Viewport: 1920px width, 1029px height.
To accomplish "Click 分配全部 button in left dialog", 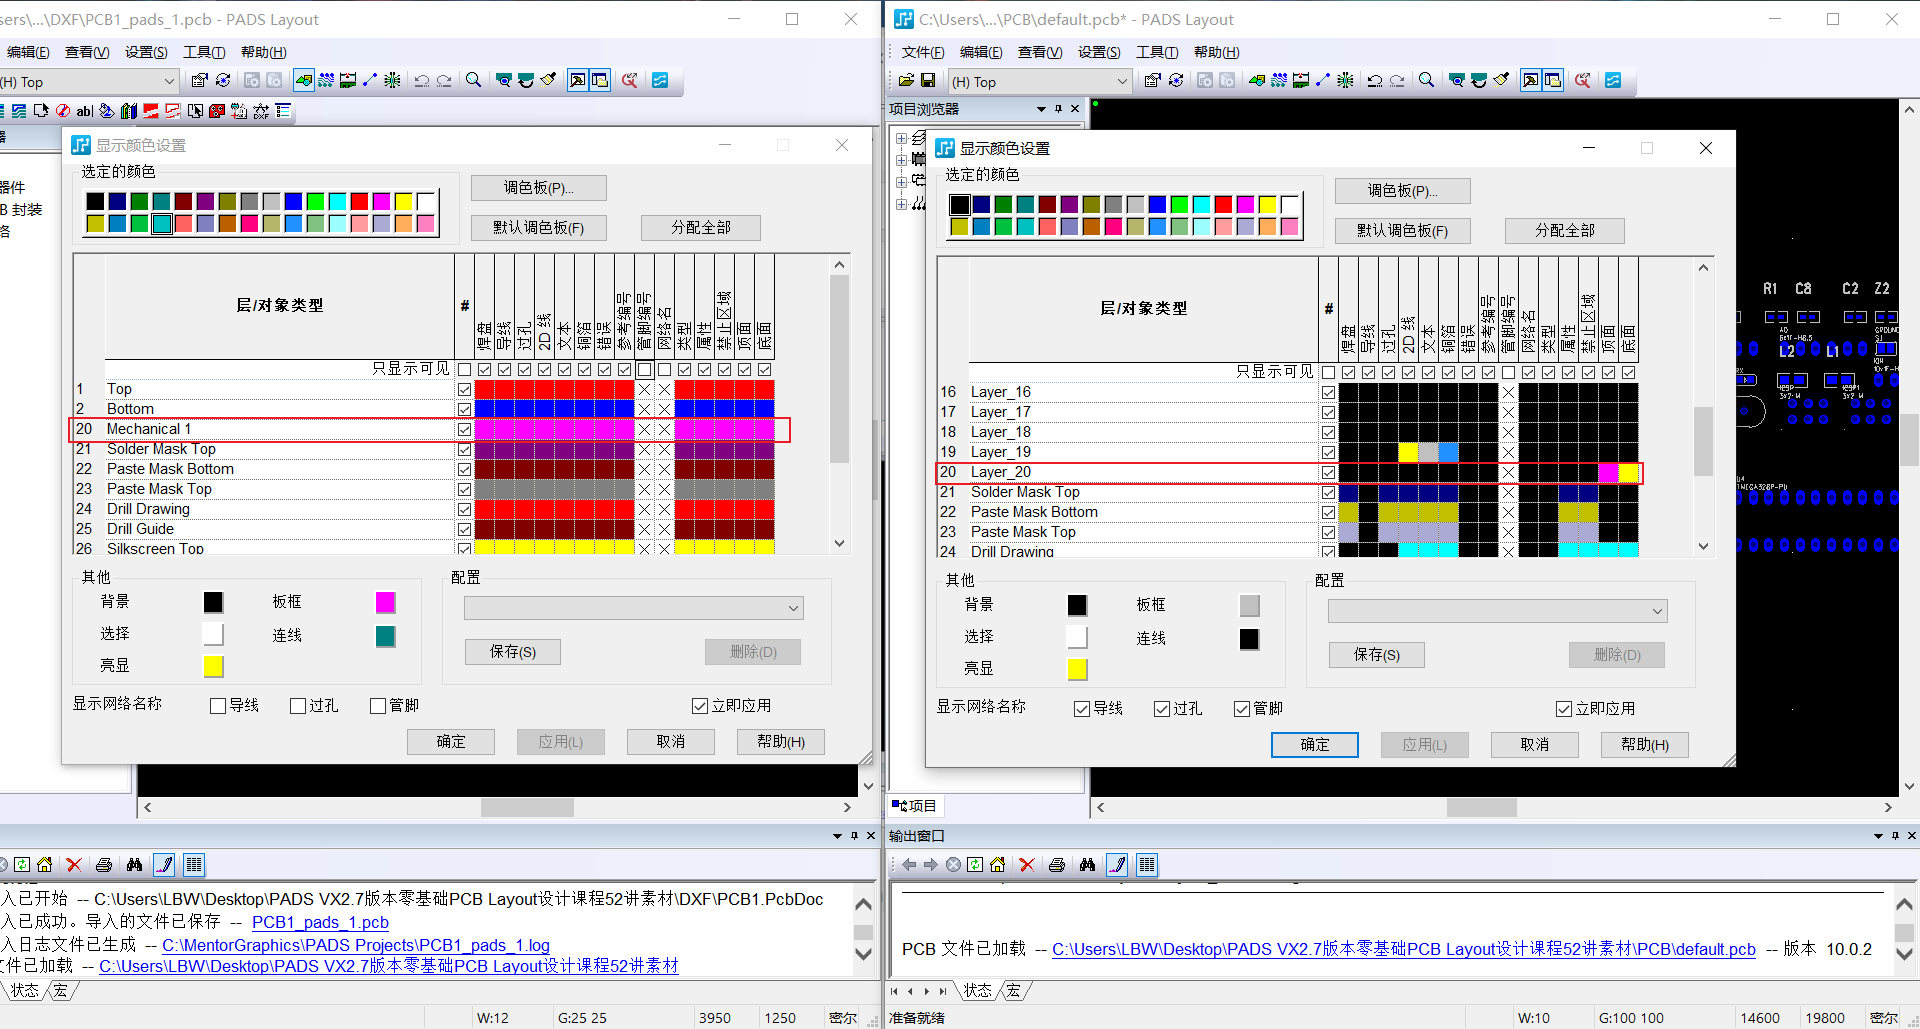I will [701, 228].
